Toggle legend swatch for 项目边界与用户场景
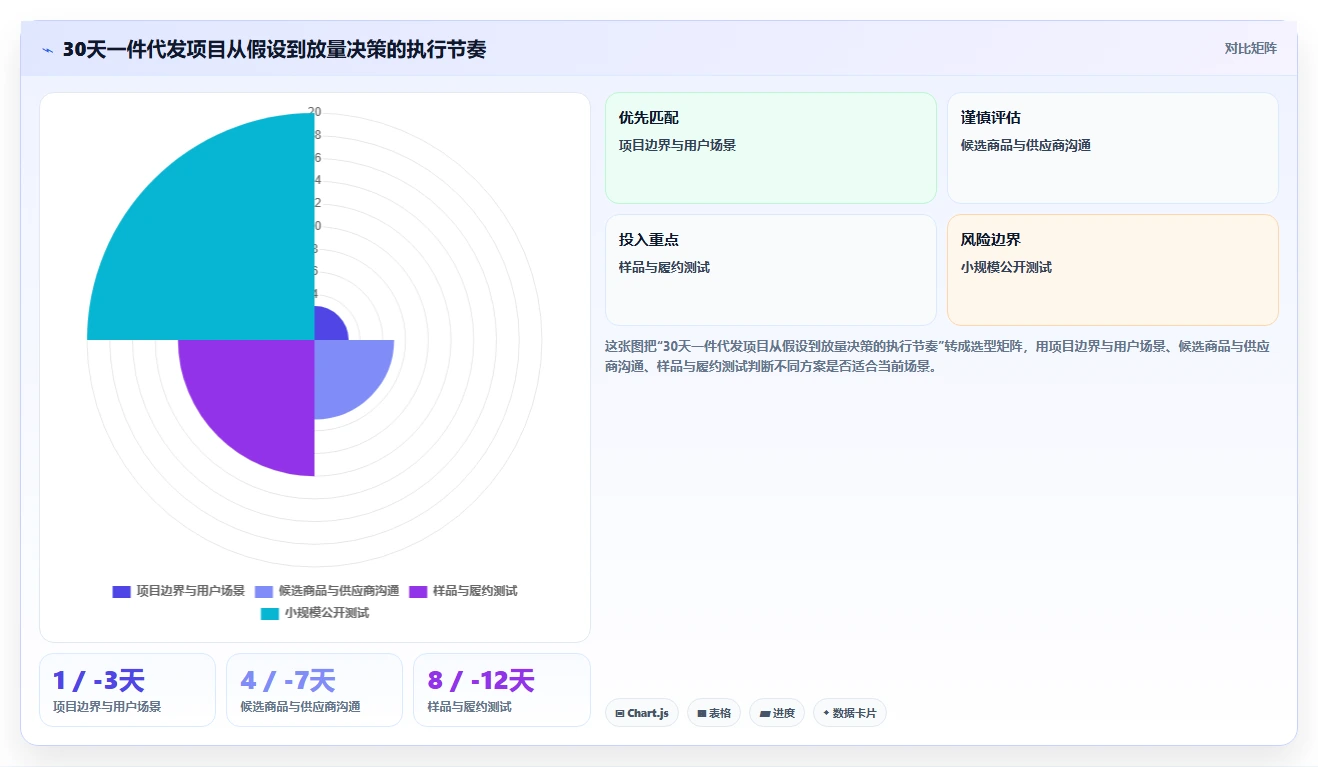This screenshot has height=767, width=1318. coord(121,591)
